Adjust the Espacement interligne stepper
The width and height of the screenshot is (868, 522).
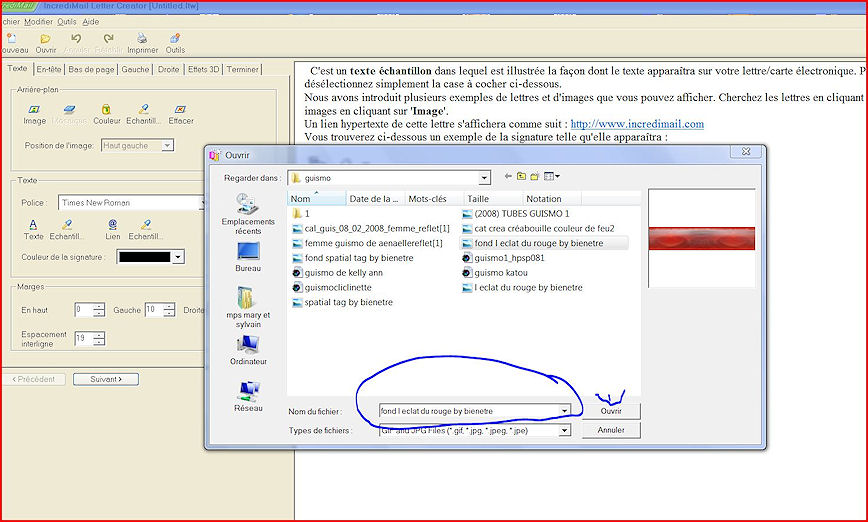[x=99, y=339]
